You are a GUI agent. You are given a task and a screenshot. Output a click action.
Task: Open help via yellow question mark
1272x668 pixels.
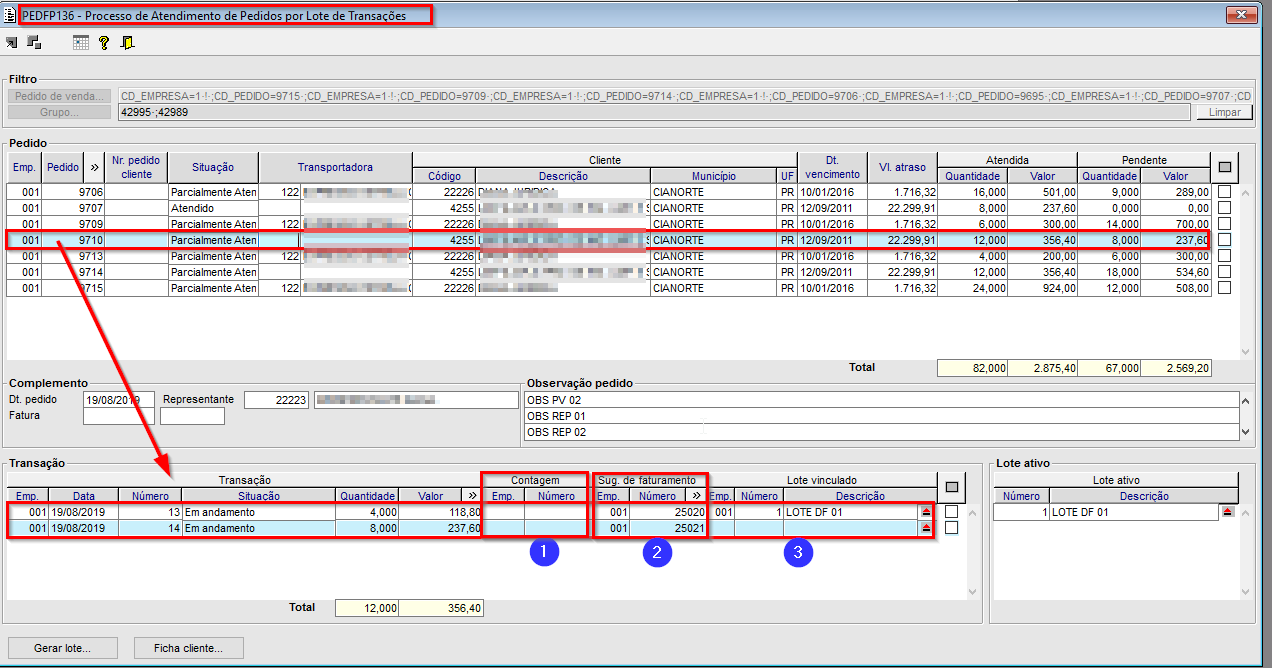(x=104, y=42)
